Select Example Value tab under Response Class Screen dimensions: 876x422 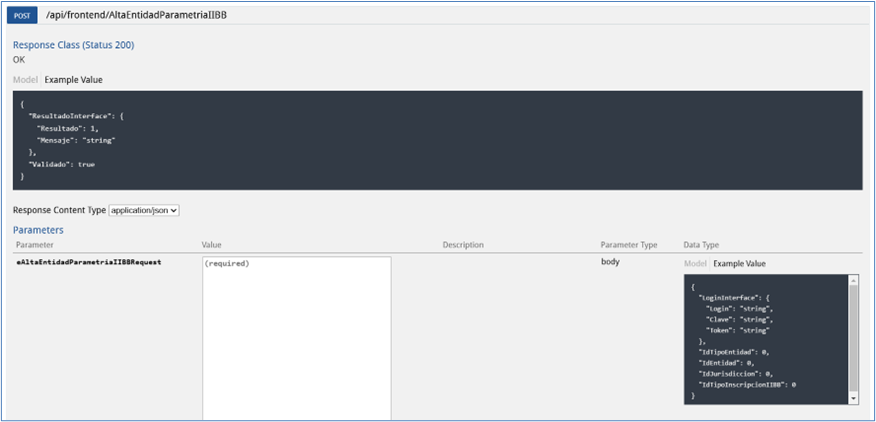click(73, 79)
